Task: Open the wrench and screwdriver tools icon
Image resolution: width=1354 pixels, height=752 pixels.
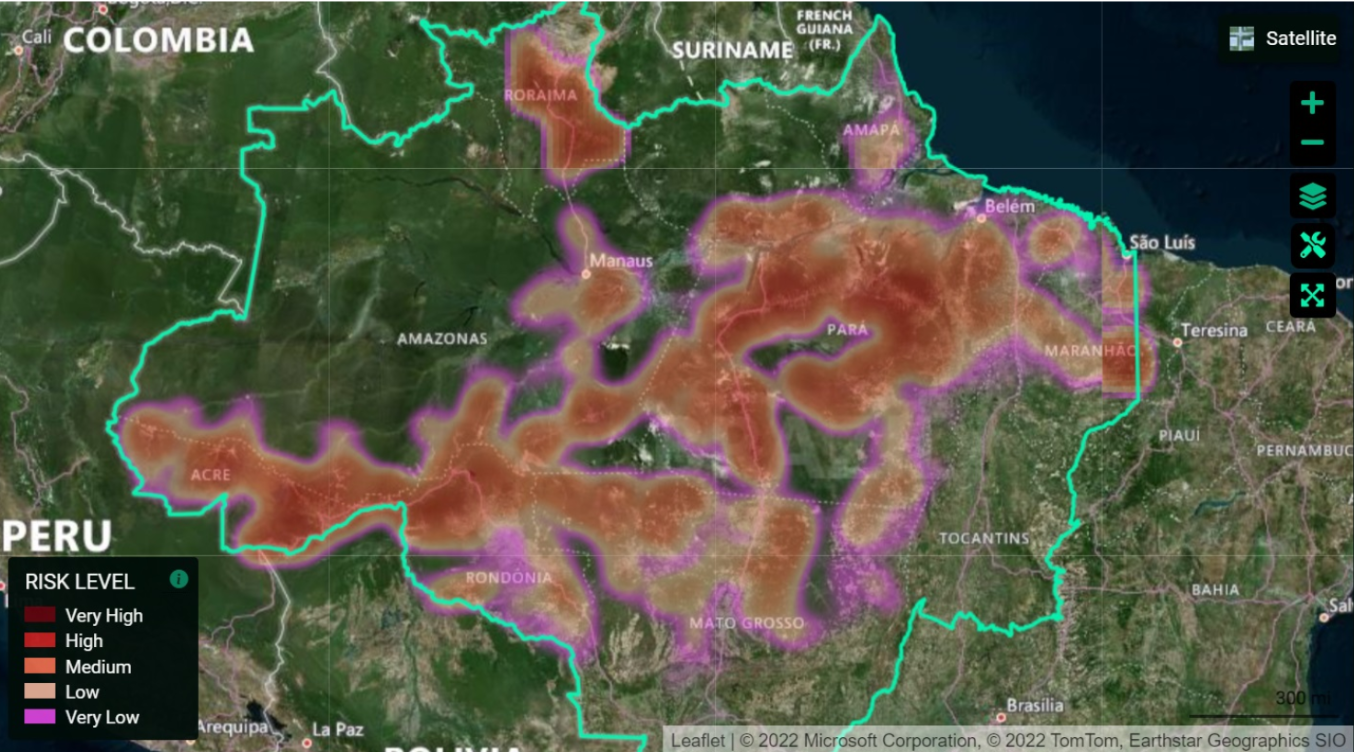Action: click(1312, 245)
